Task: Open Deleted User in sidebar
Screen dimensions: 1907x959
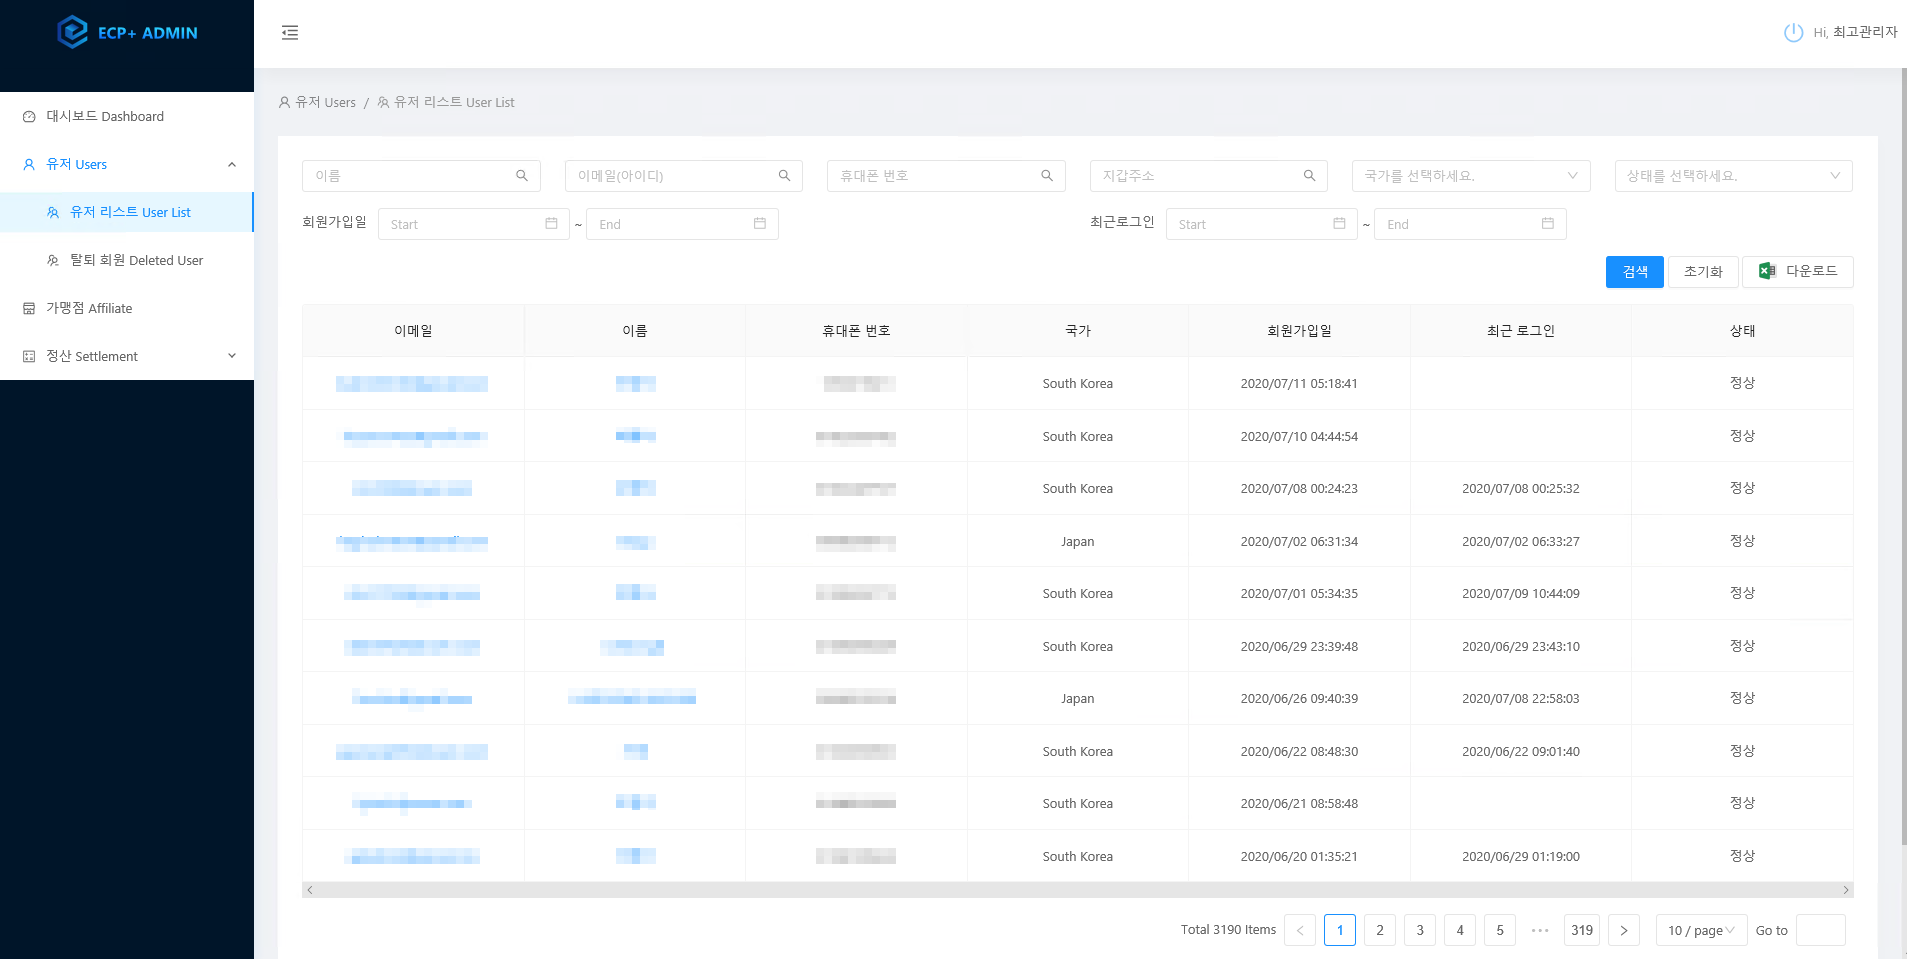Action: (x=127, y=260)
